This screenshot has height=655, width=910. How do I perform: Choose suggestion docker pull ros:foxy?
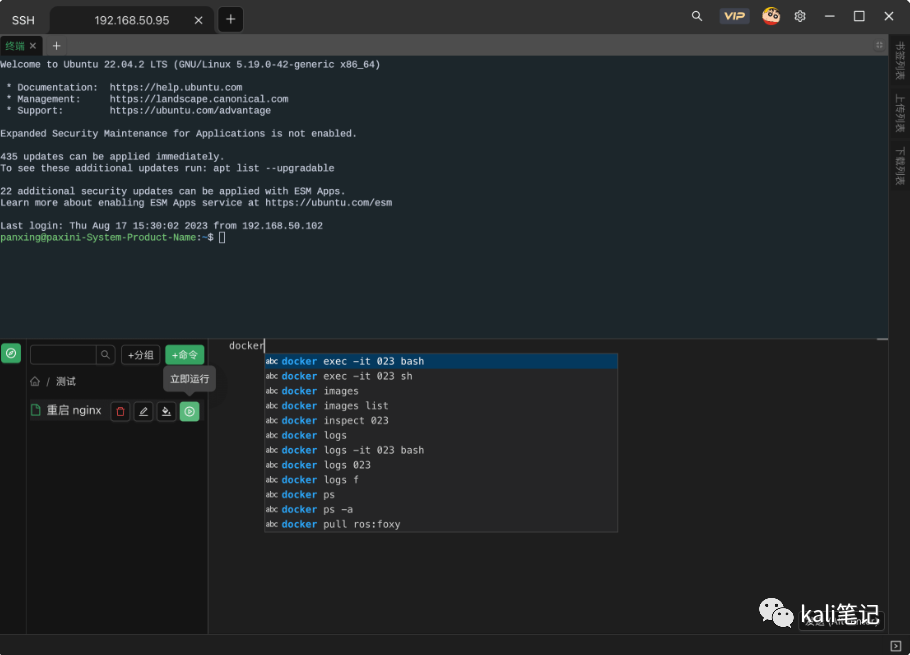(x=441, y=524)
